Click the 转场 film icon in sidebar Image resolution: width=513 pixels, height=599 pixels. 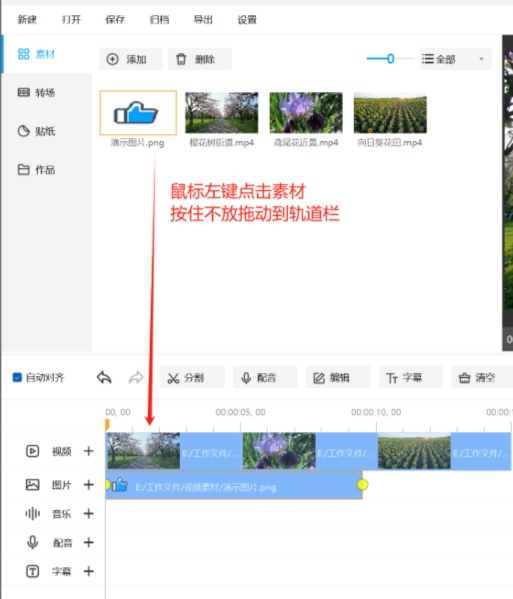click(x=24, y=92)
